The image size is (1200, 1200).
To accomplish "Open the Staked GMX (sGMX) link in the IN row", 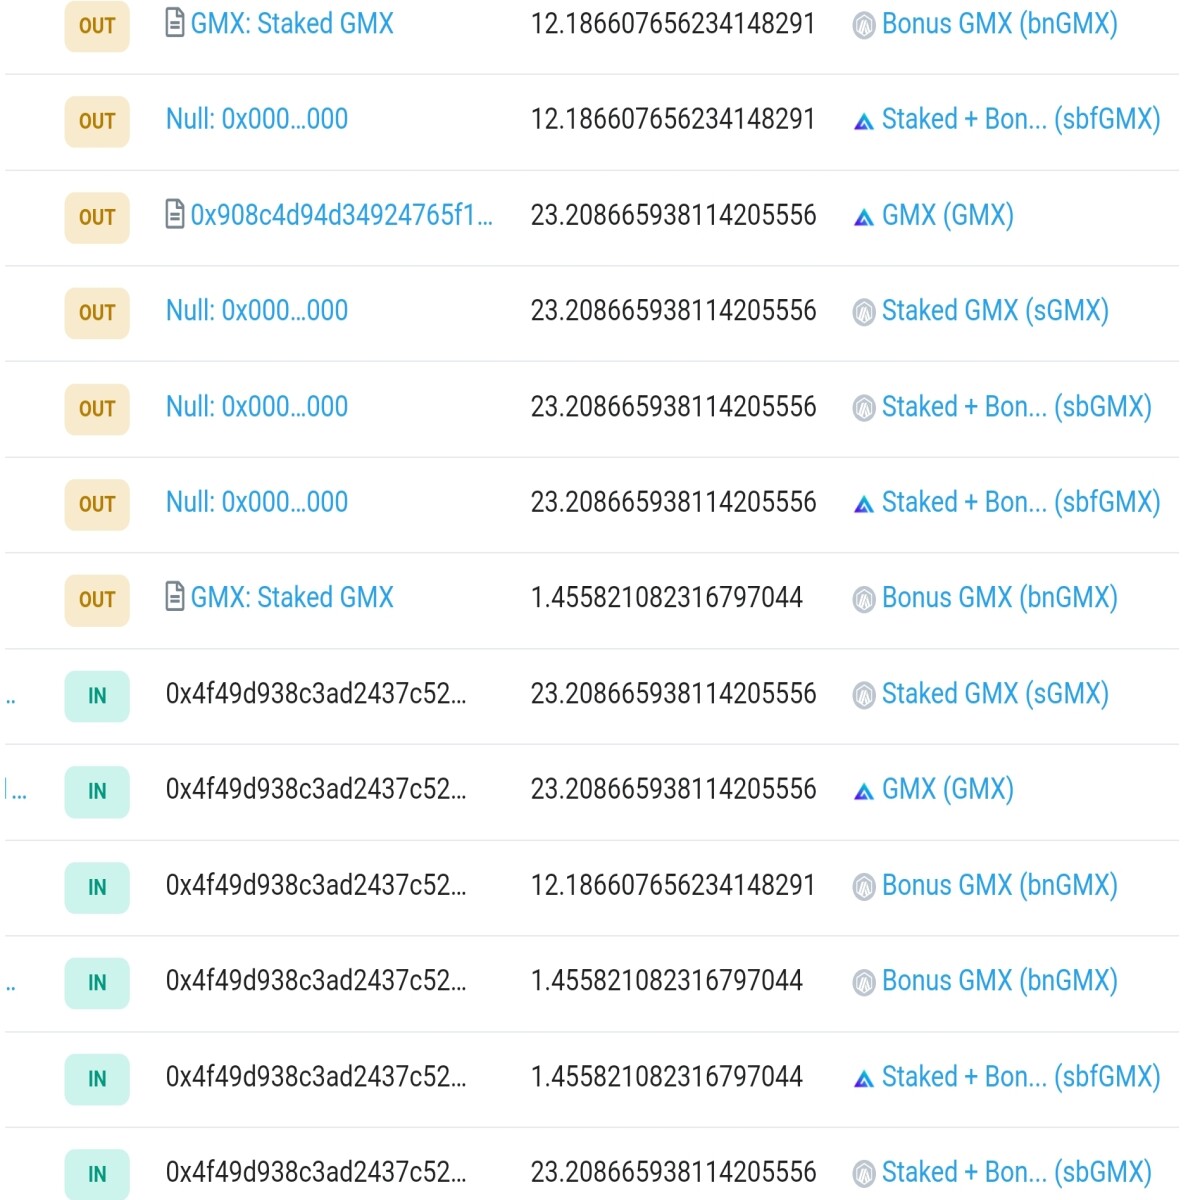I will tap(995, 693).
